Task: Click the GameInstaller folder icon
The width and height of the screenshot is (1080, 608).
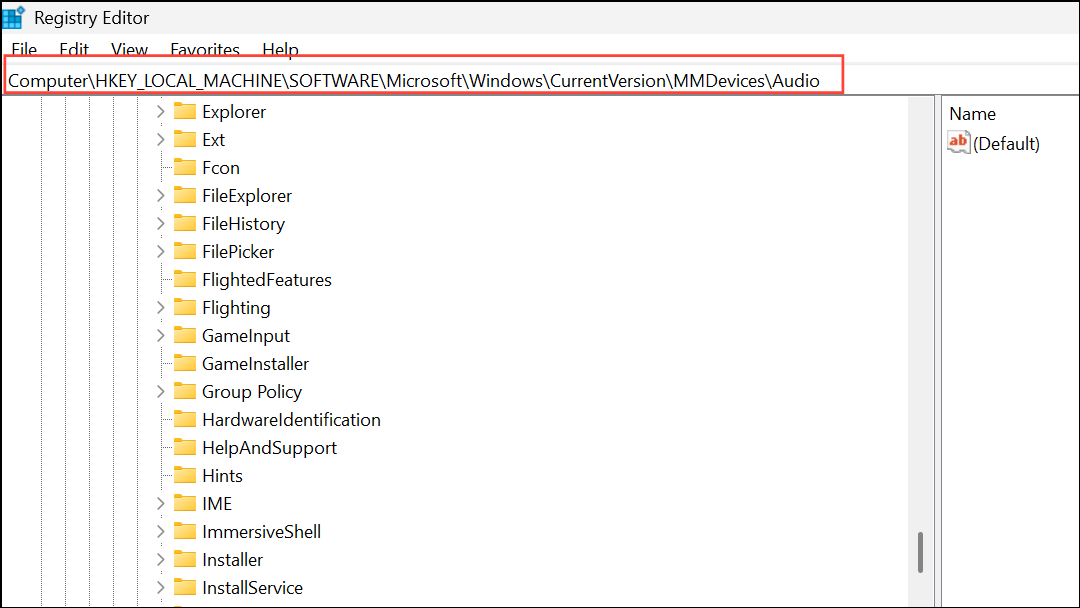Action: tap(185, 363)
